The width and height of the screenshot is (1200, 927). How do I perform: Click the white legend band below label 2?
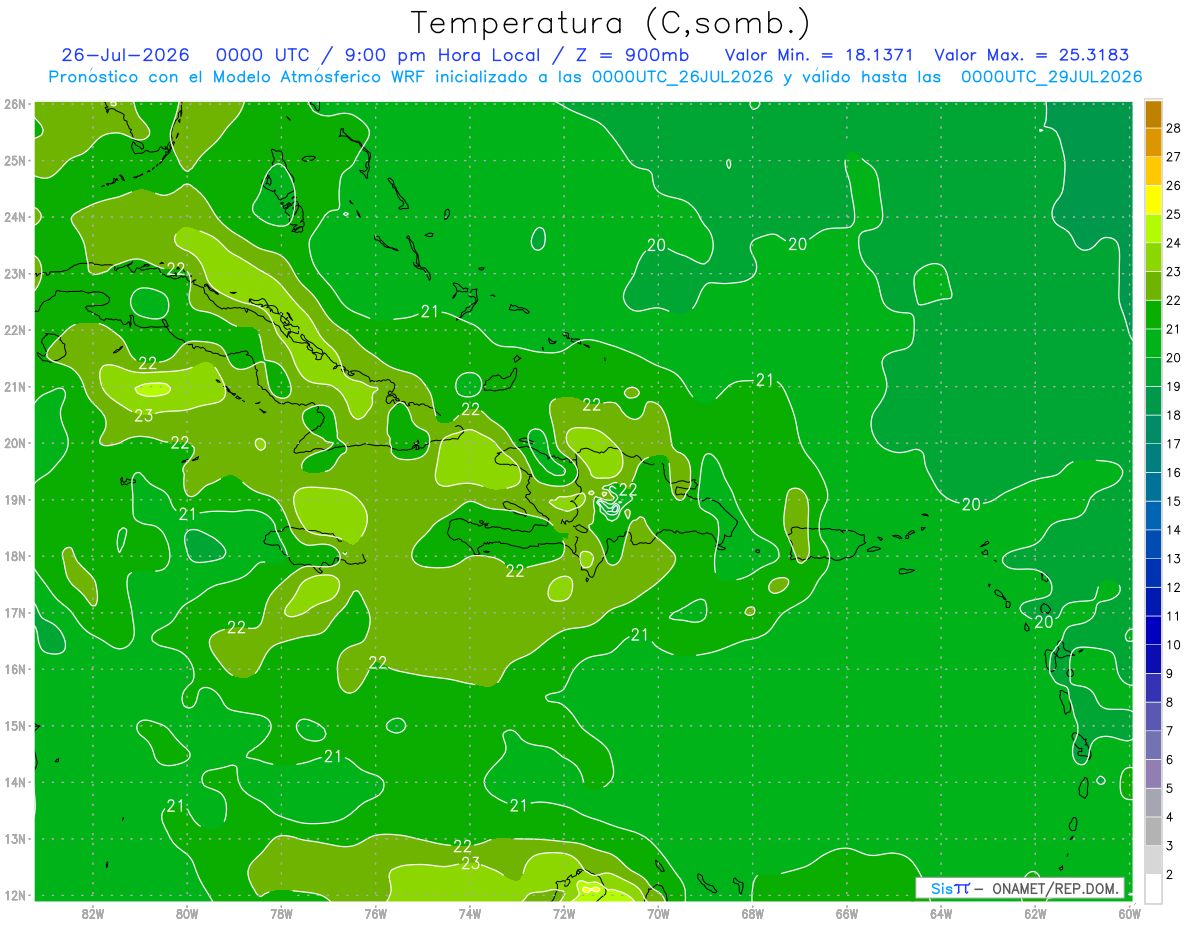tap(1154, 888)
